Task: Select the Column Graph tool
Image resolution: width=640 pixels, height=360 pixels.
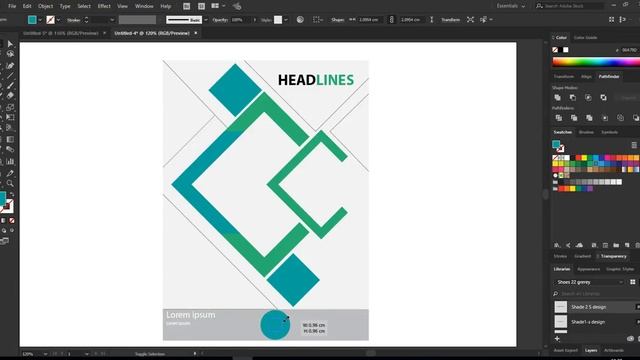Action: (10, 162)
